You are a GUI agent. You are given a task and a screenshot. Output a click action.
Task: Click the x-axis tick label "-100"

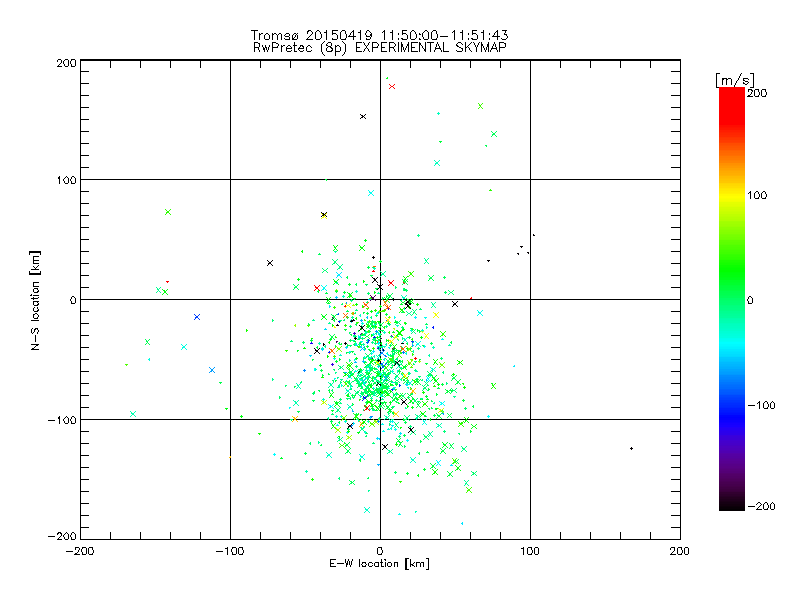(230, 551)
